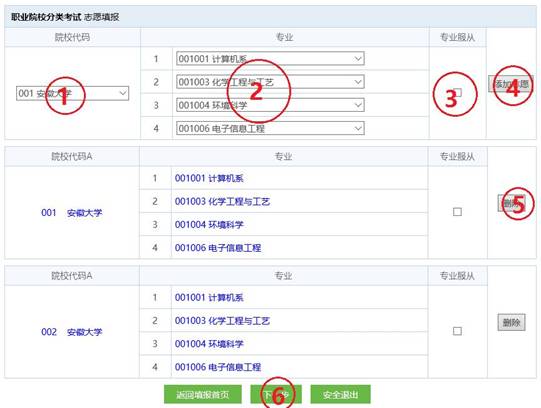This screenshot has height=408, width=541.
Task: Toggle 专业服从 checkbox for school 002 安徽大学
Action: 457,331
